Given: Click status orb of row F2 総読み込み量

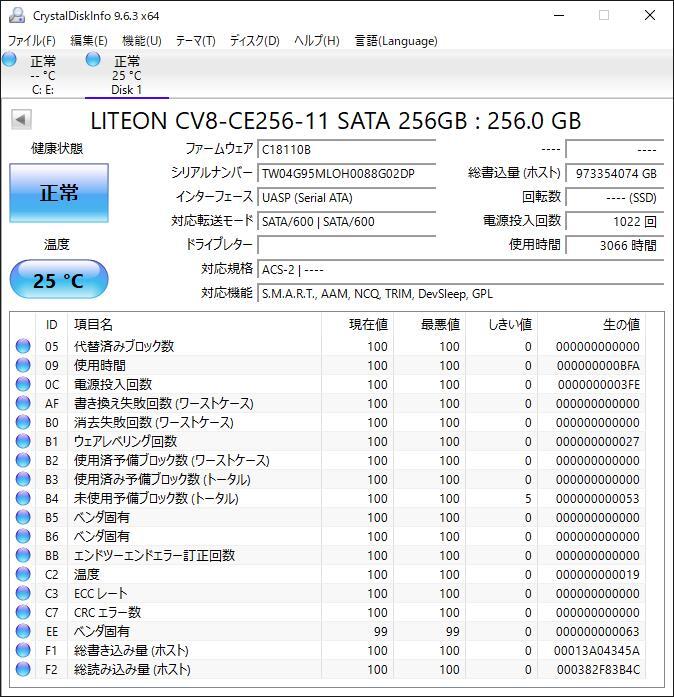Looking at the screenshot, I should 23,669.
